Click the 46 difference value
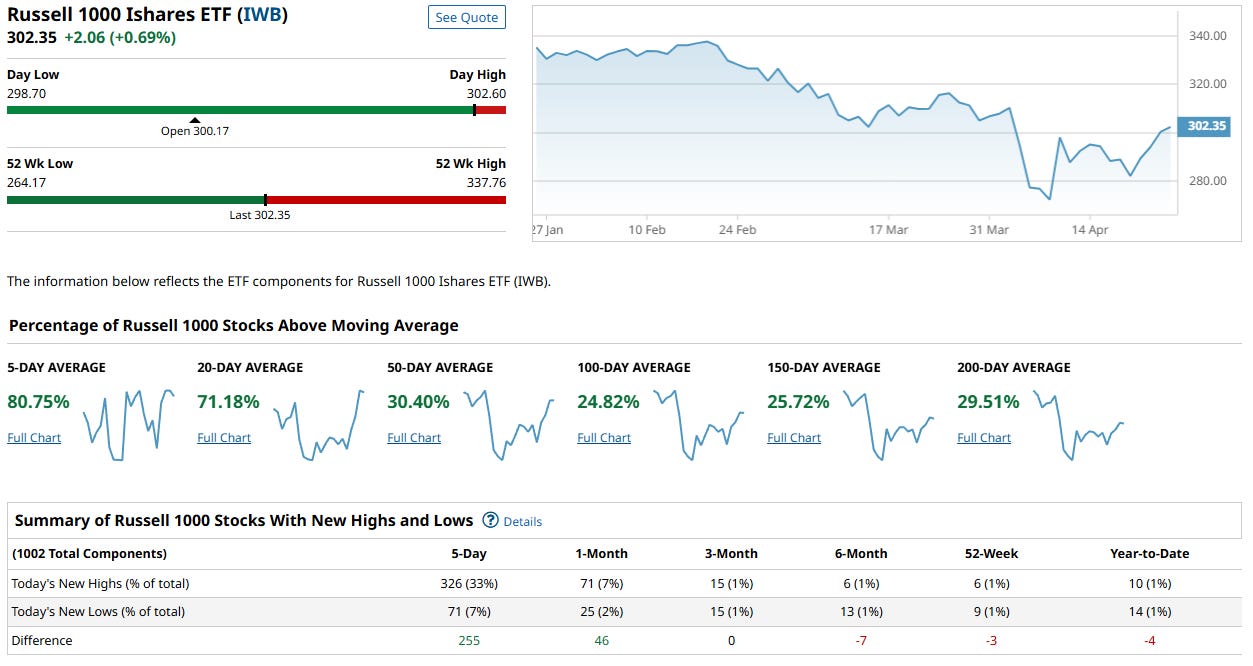Viewport: 1253px width, 666px height. (601, 640)
